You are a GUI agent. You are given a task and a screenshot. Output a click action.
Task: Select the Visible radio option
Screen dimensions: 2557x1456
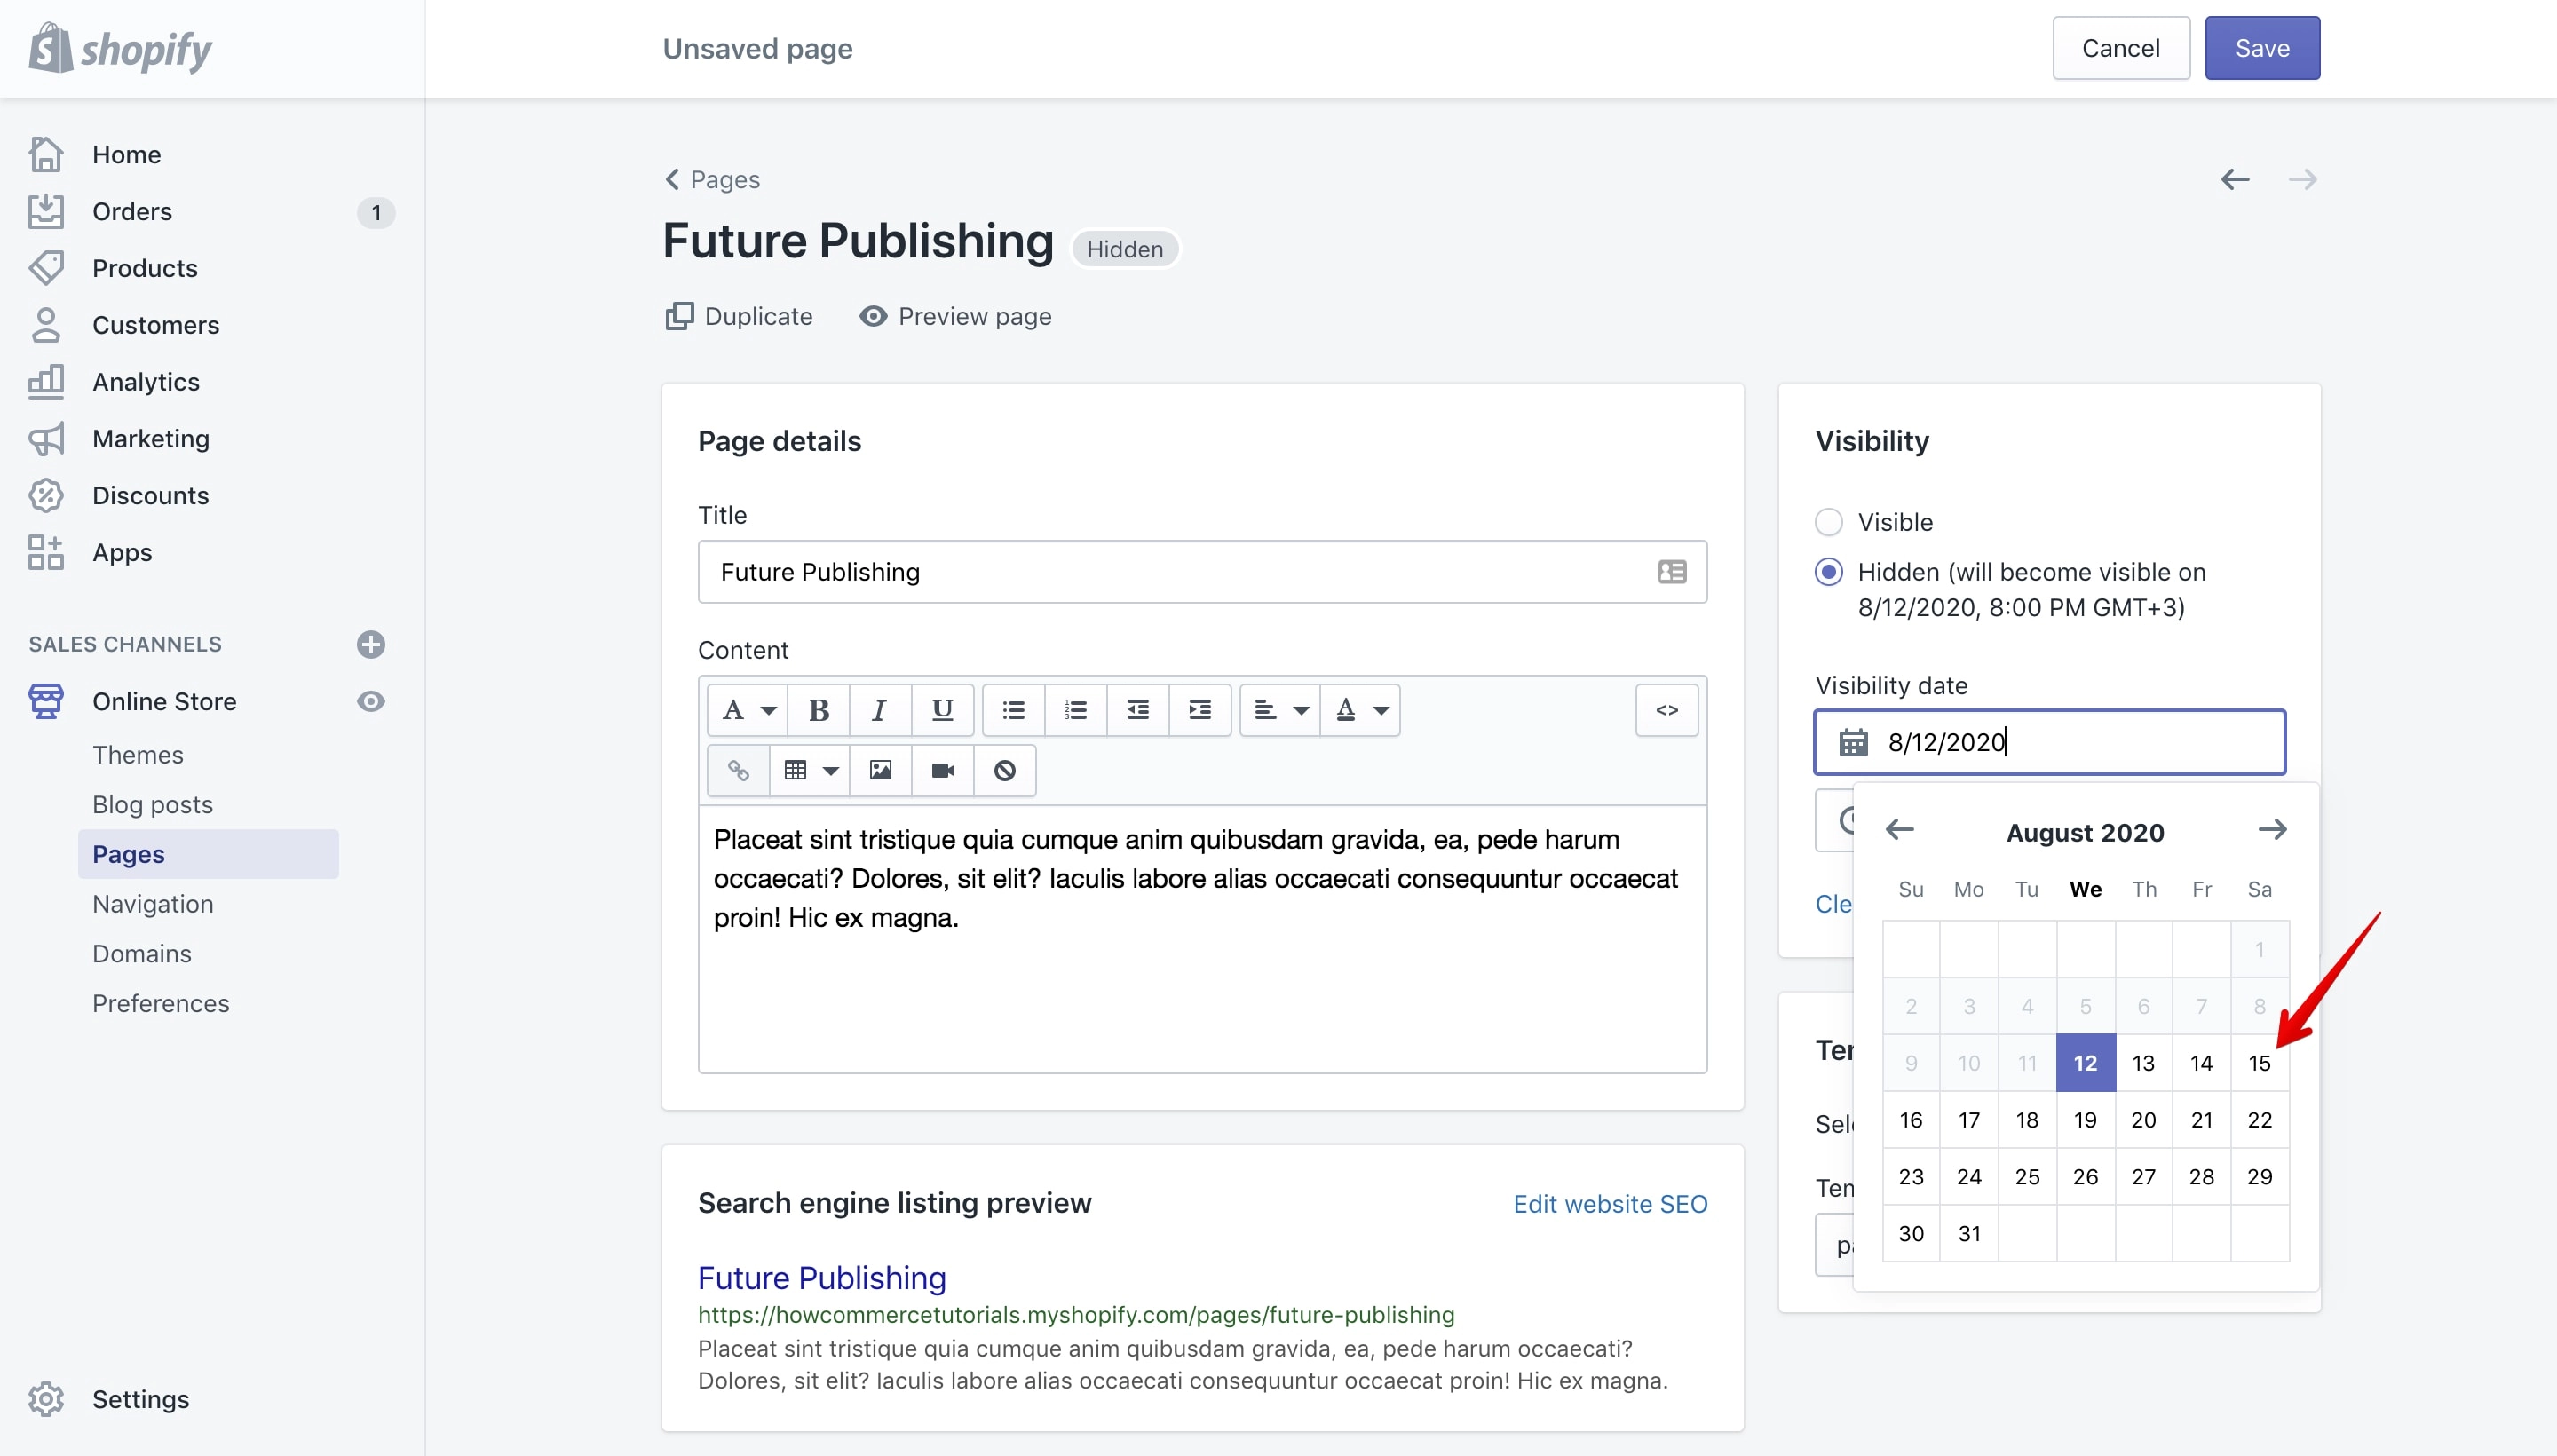pos(1828,522)
